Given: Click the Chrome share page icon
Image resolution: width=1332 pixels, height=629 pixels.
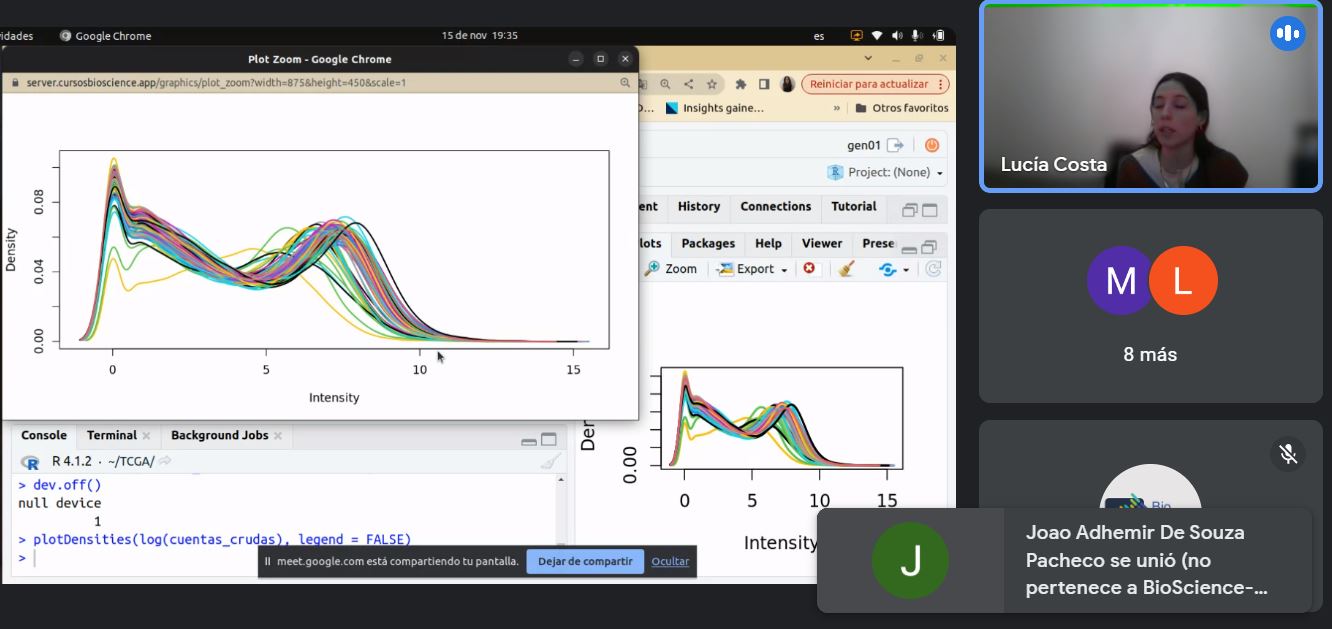Looking at the screenshot, I should tap(688, 84).
